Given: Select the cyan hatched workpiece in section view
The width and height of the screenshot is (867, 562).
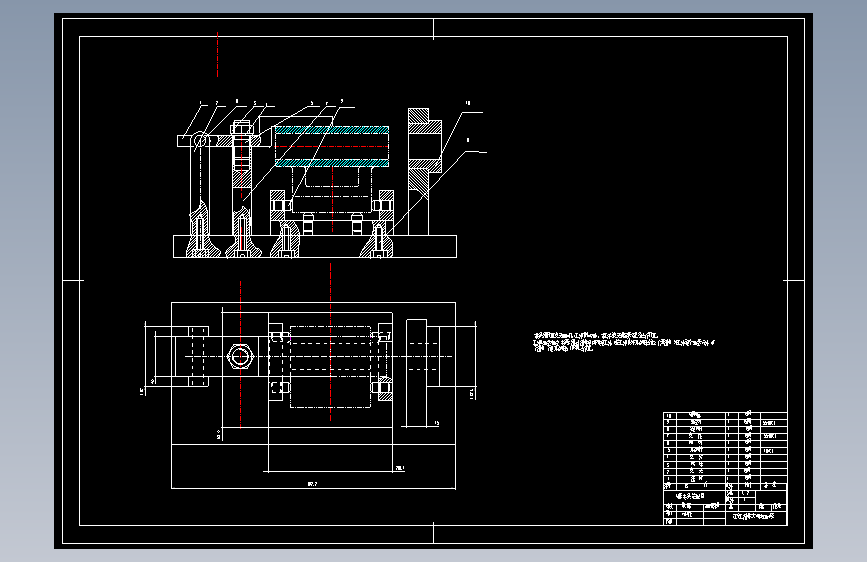Looking at the screenshot, I should click(332, 147).
